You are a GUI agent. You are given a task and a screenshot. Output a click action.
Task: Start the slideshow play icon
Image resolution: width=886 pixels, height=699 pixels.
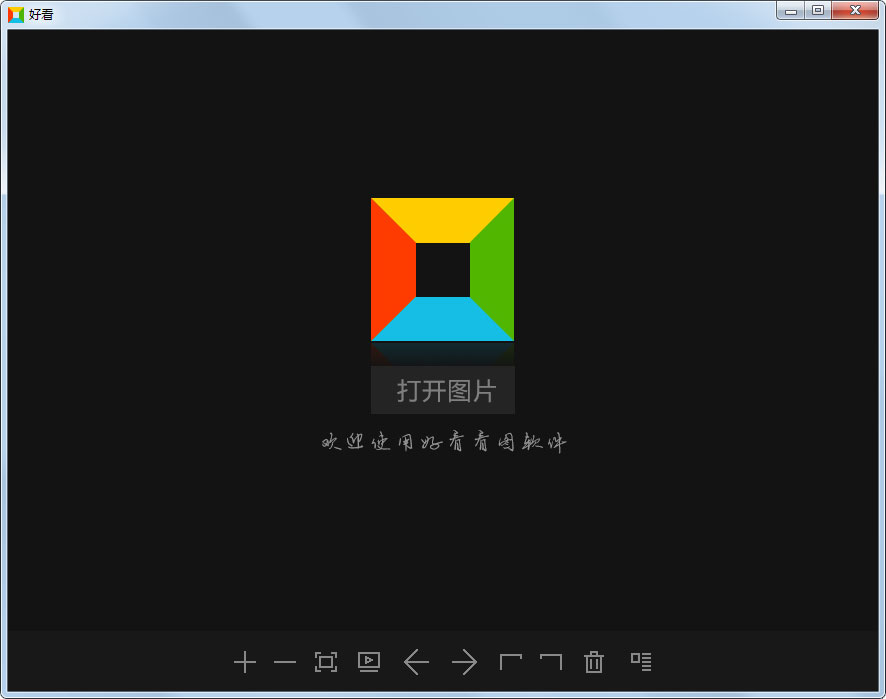(369, 662)
